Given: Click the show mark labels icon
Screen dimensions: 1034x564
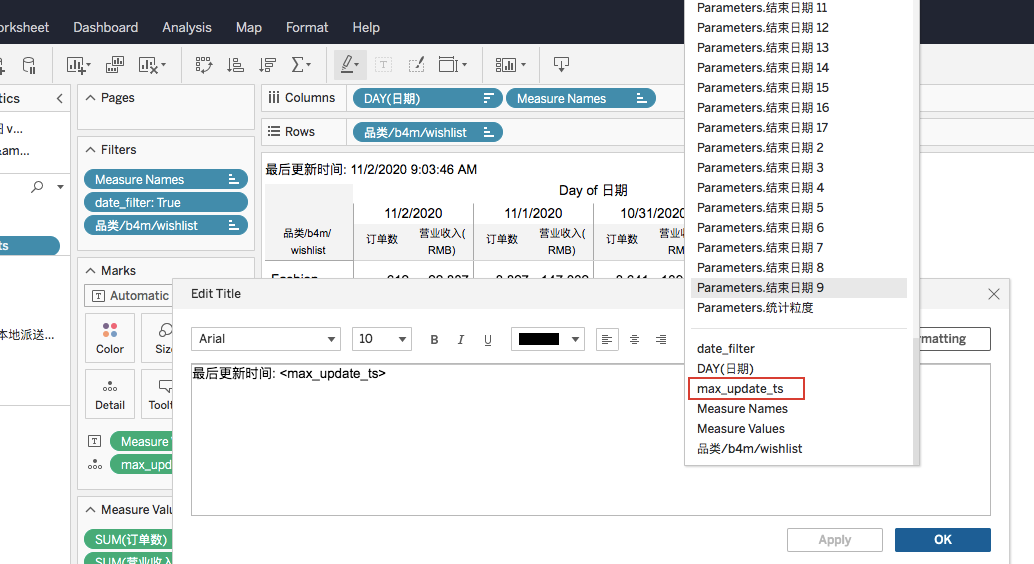Looking at the screenshot, I should click(383, 65).
